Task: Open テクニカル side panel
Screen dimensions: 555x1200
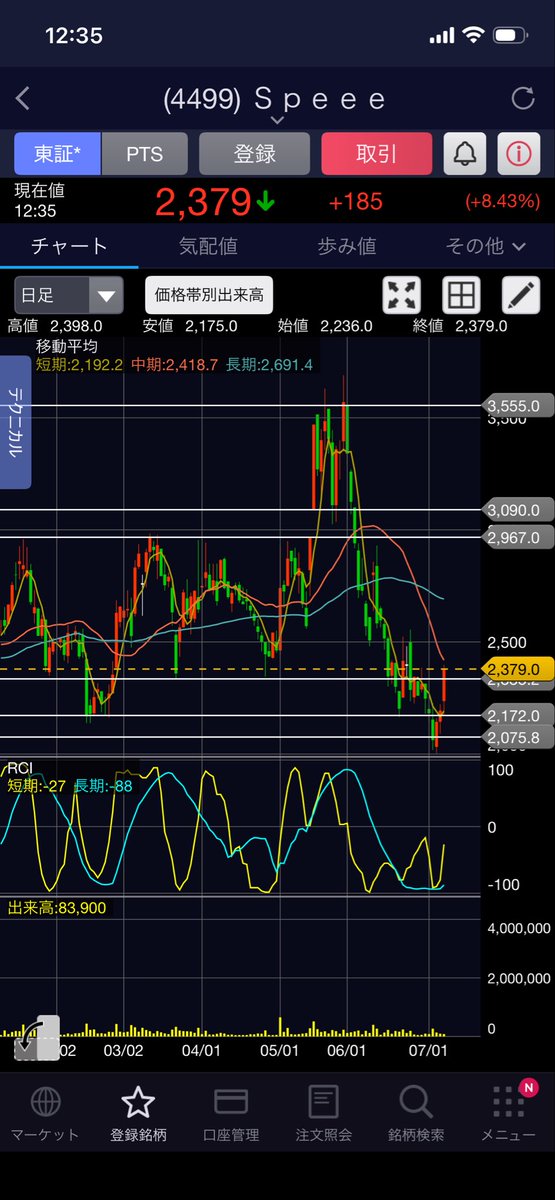Action: coord(15,423)
